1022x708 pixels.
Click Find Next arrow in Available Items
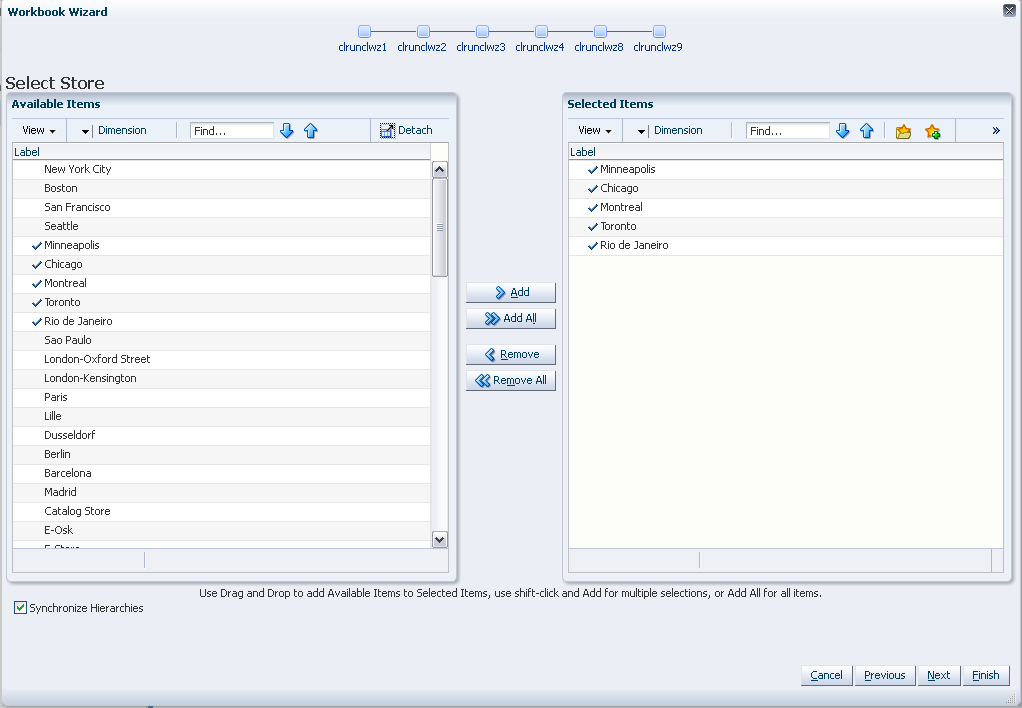(x=287, y=131)
